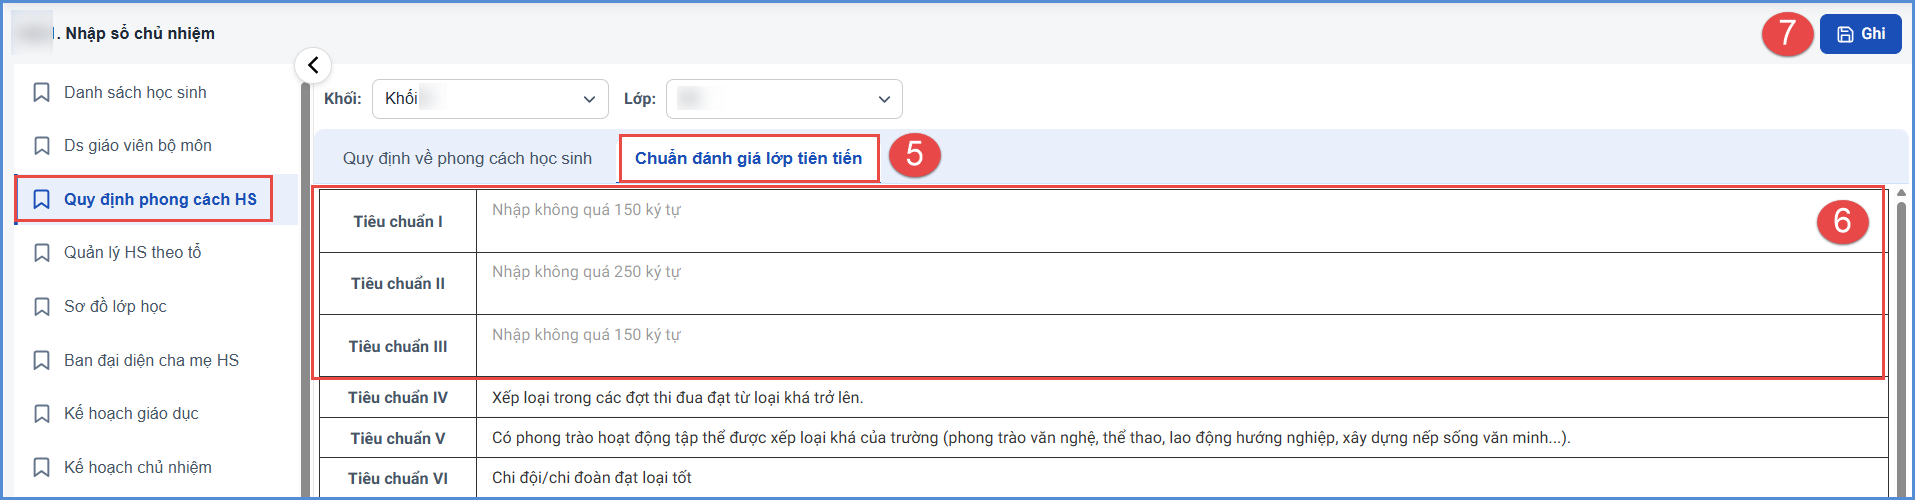
Task: Click the bookmark icon beside Kế hoạch giáo dục
Action: click(x=42, y=414)
